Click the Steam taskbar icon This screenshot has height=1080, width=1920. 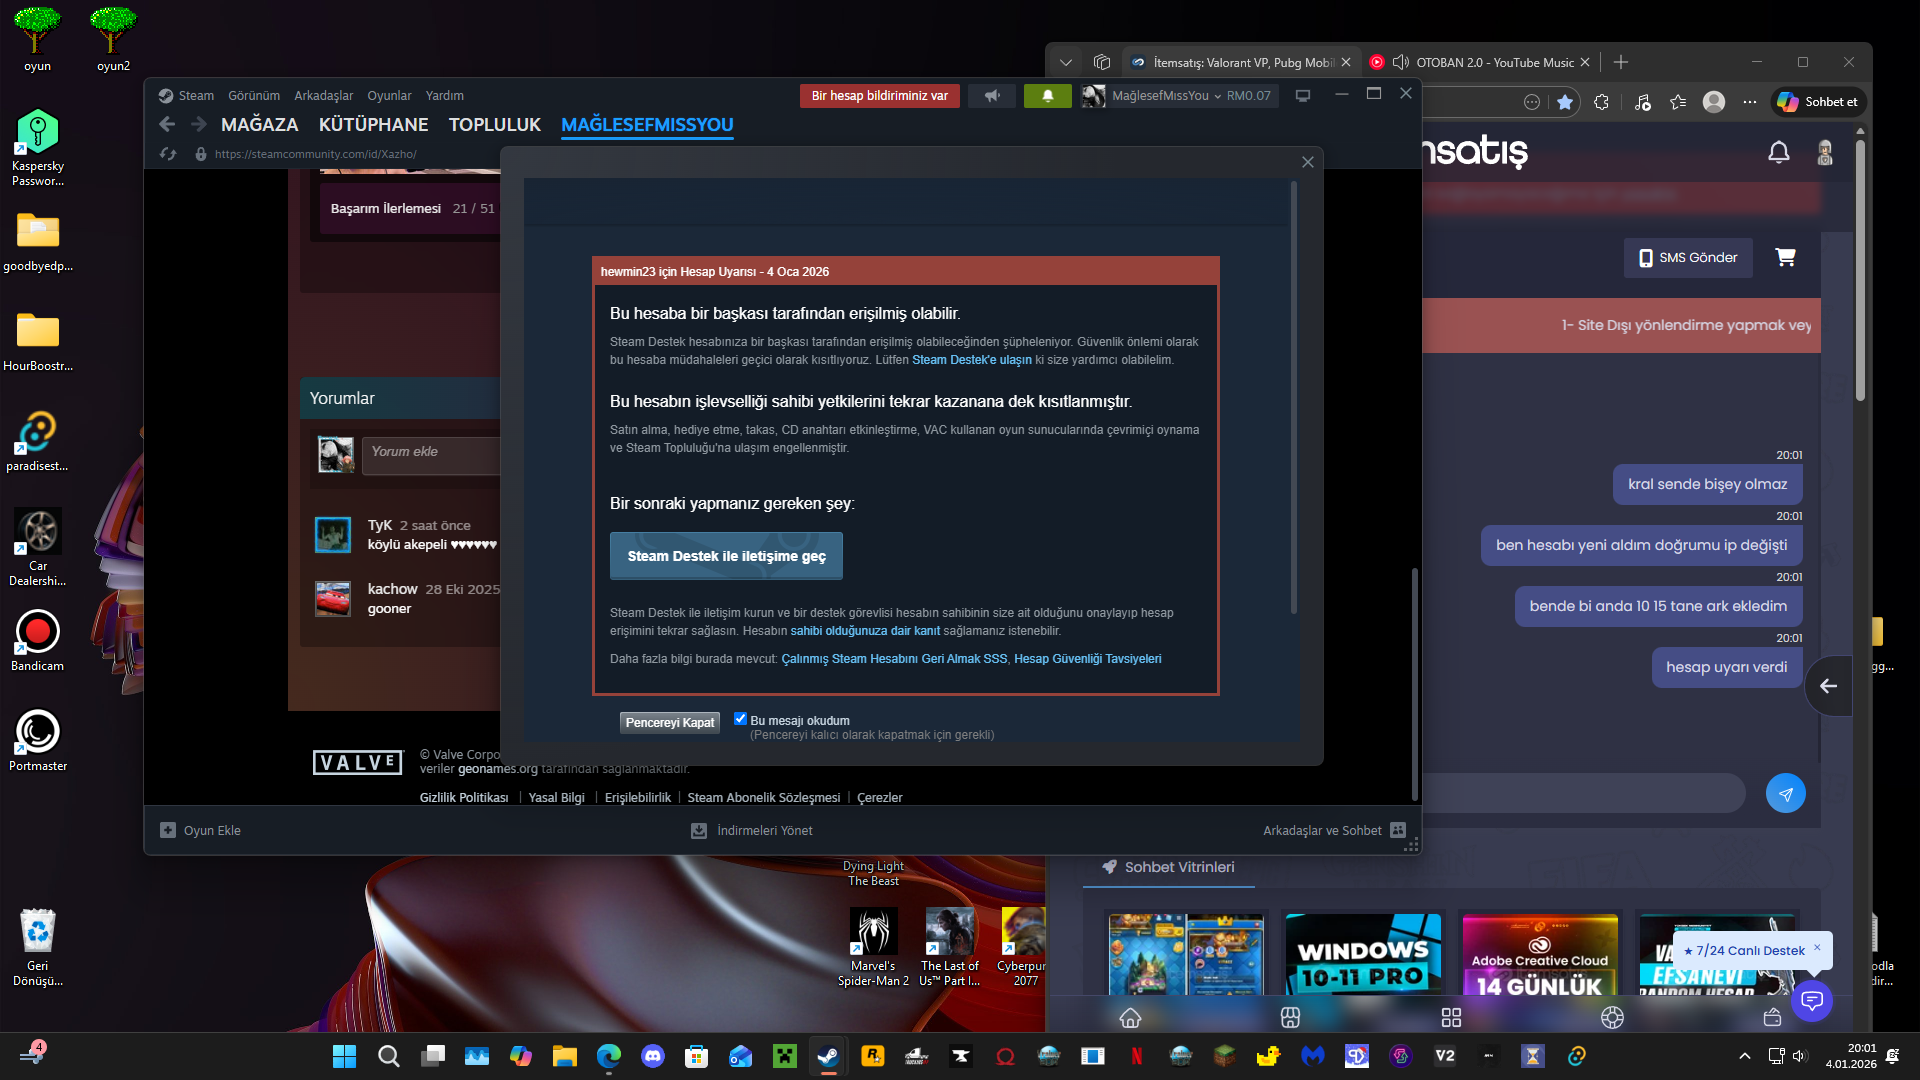point(828,1056)
